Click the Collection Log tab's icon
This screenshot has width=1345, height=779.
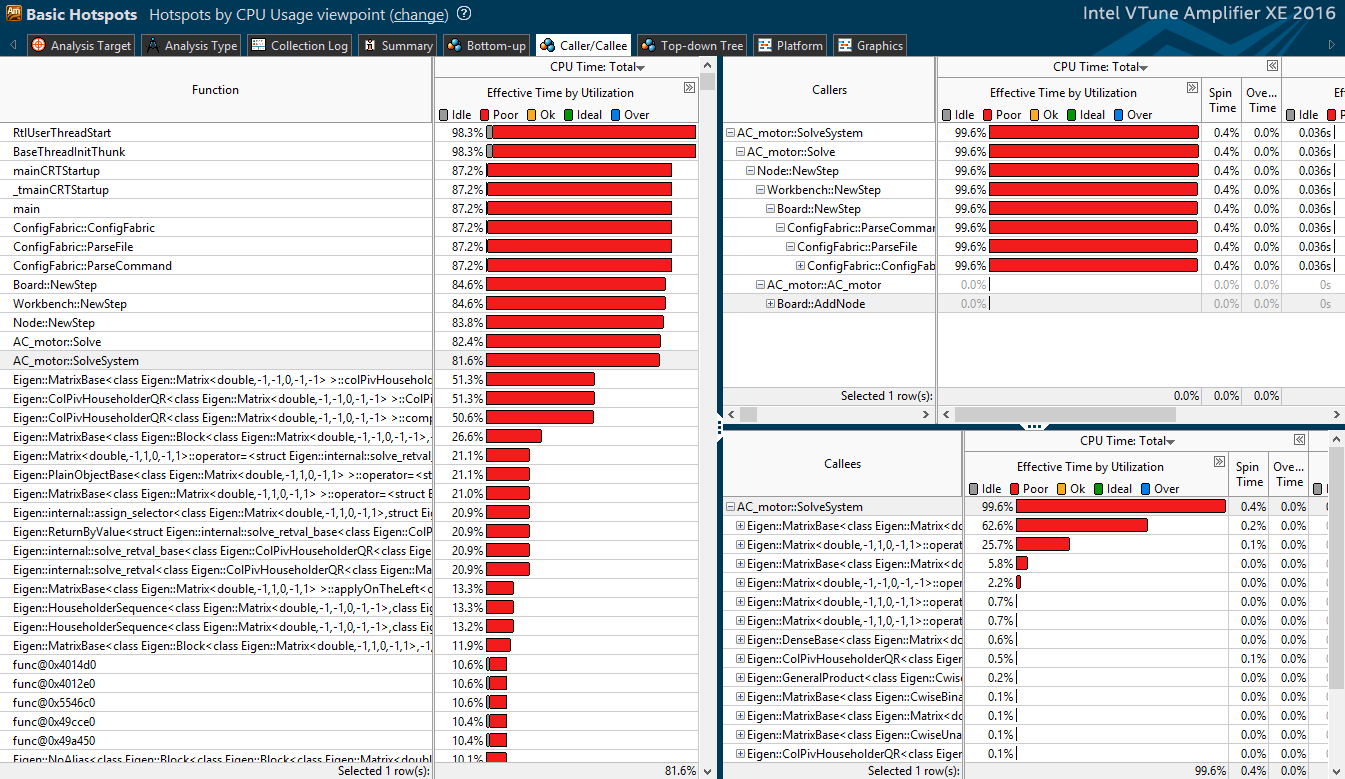coord(259,45)
